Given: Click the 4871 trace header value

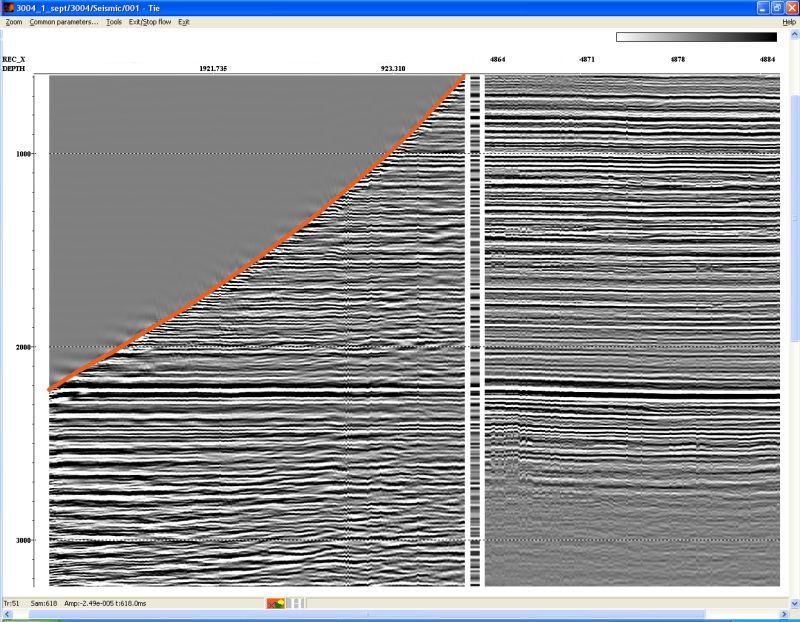Looking at the screenshot, I should [587, 59].
